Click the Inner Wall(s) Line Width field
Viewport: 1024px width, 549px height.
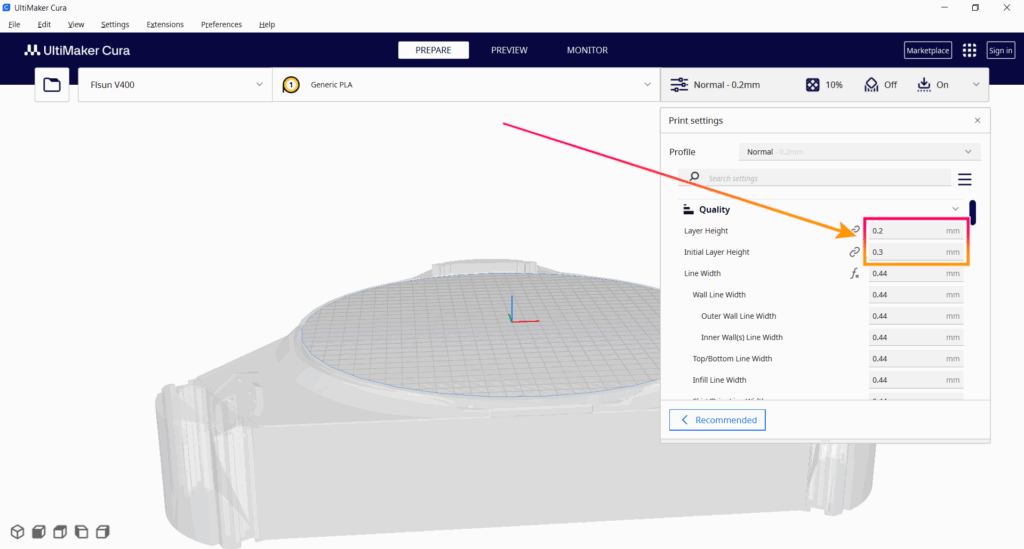tap(916, 337)
